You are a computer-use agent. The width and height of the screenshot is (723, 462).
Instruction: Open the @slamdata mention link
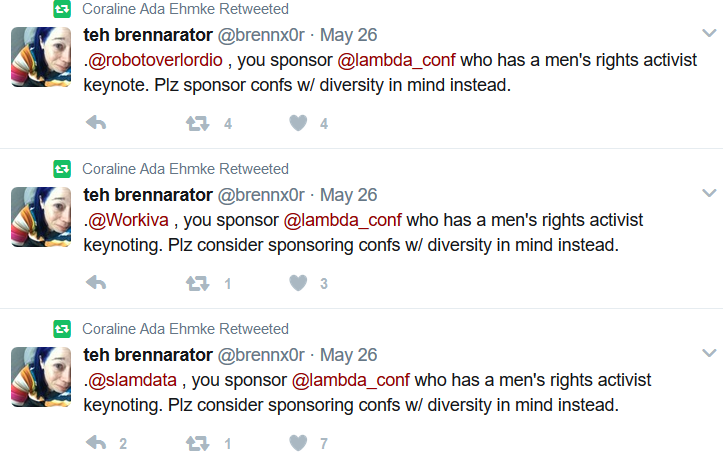tap(132, 380)
